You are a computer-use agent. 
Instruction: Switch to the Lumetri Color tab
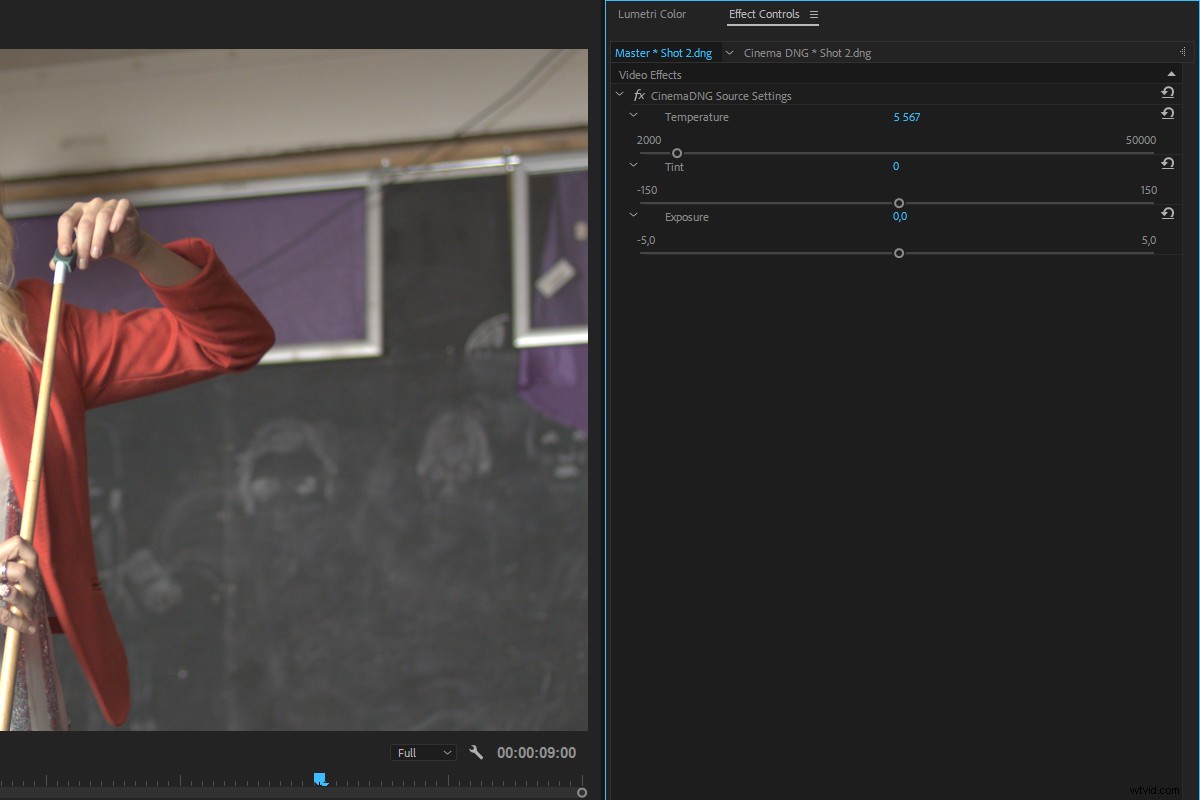click(x=652, y=14)
